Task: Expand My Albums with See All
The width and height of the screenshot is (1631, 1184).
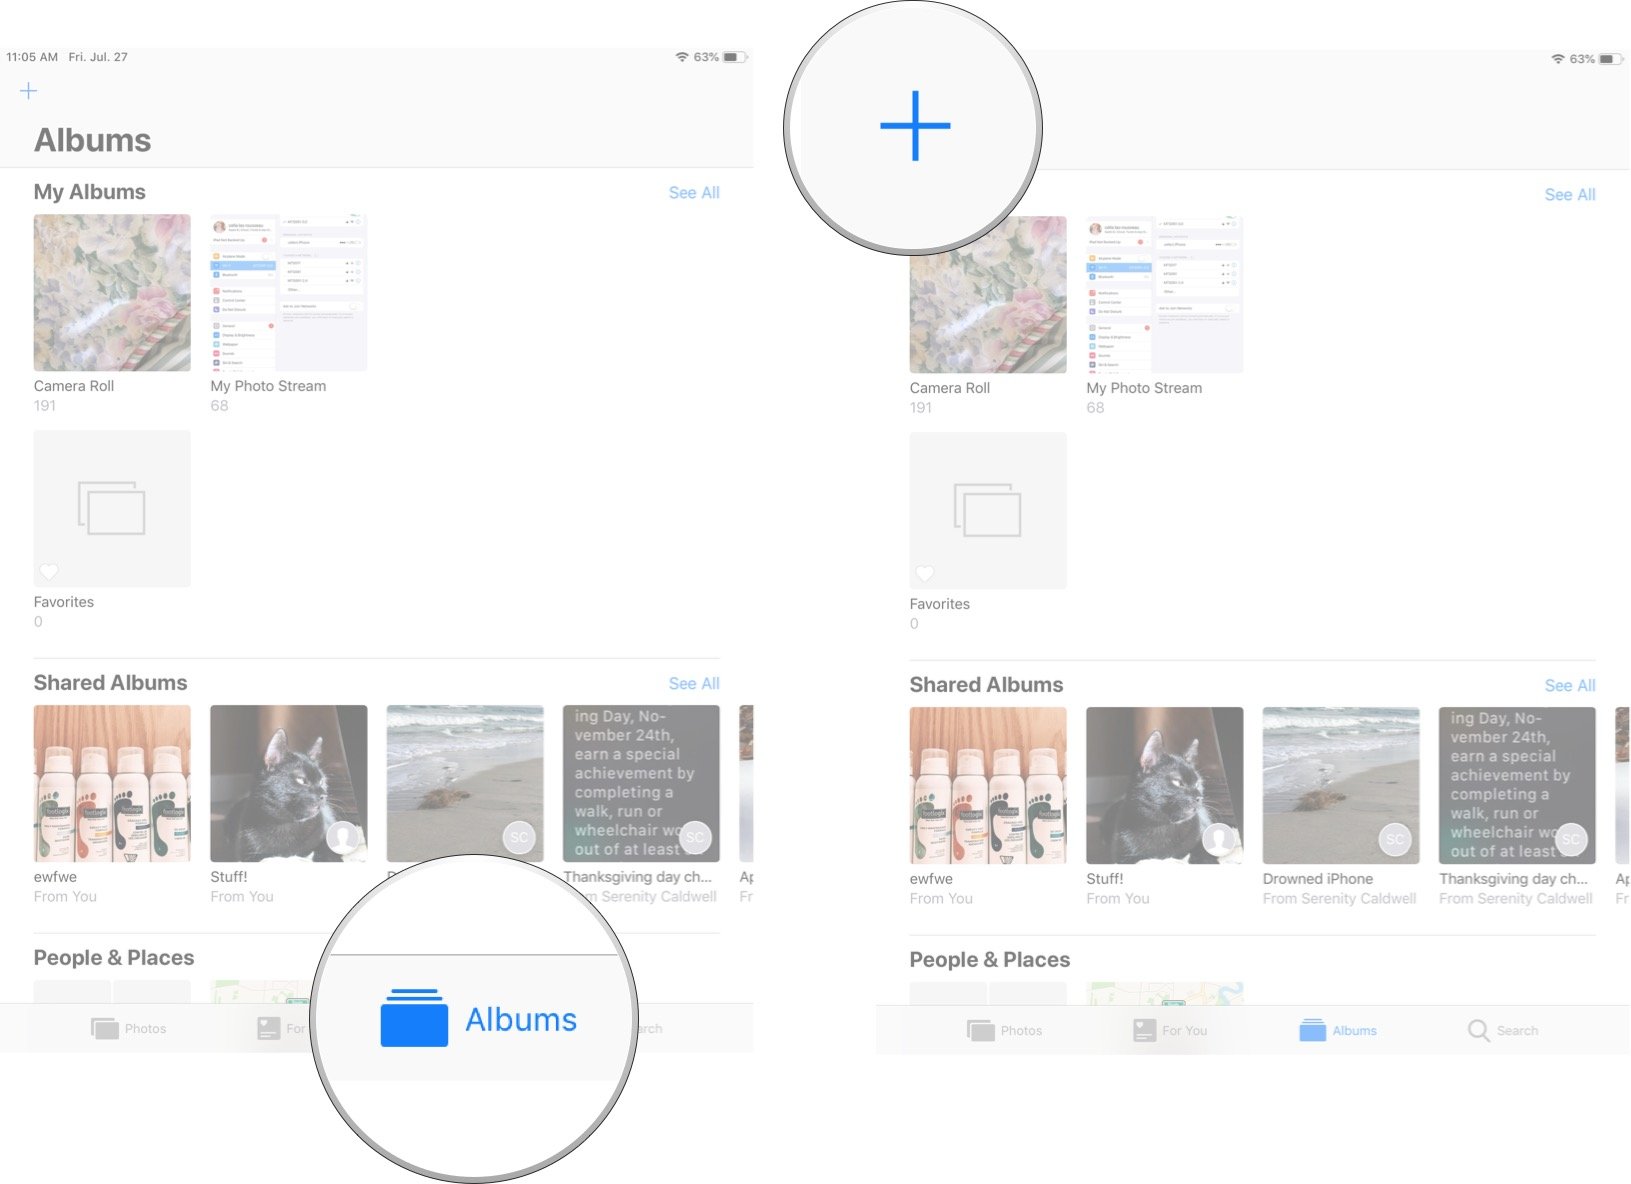Action: [x=693, y=192]
